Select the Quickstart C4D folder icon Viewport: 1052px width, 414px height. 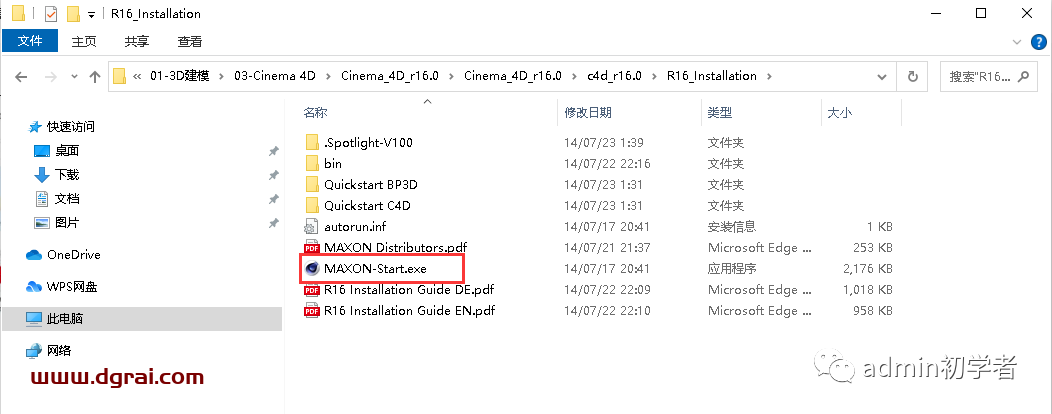[312, 205]
